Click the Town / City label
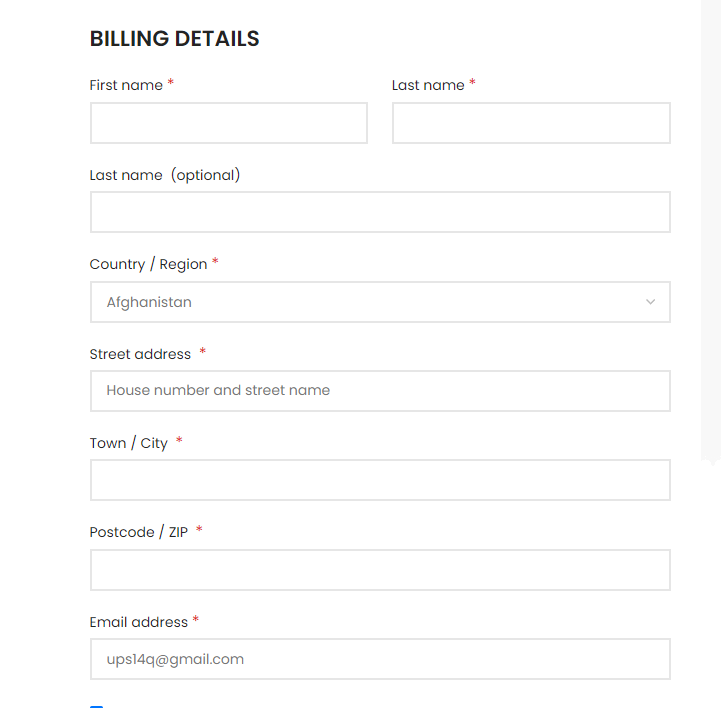The height and width of the screenshot is (708, 721). [128, 443]
